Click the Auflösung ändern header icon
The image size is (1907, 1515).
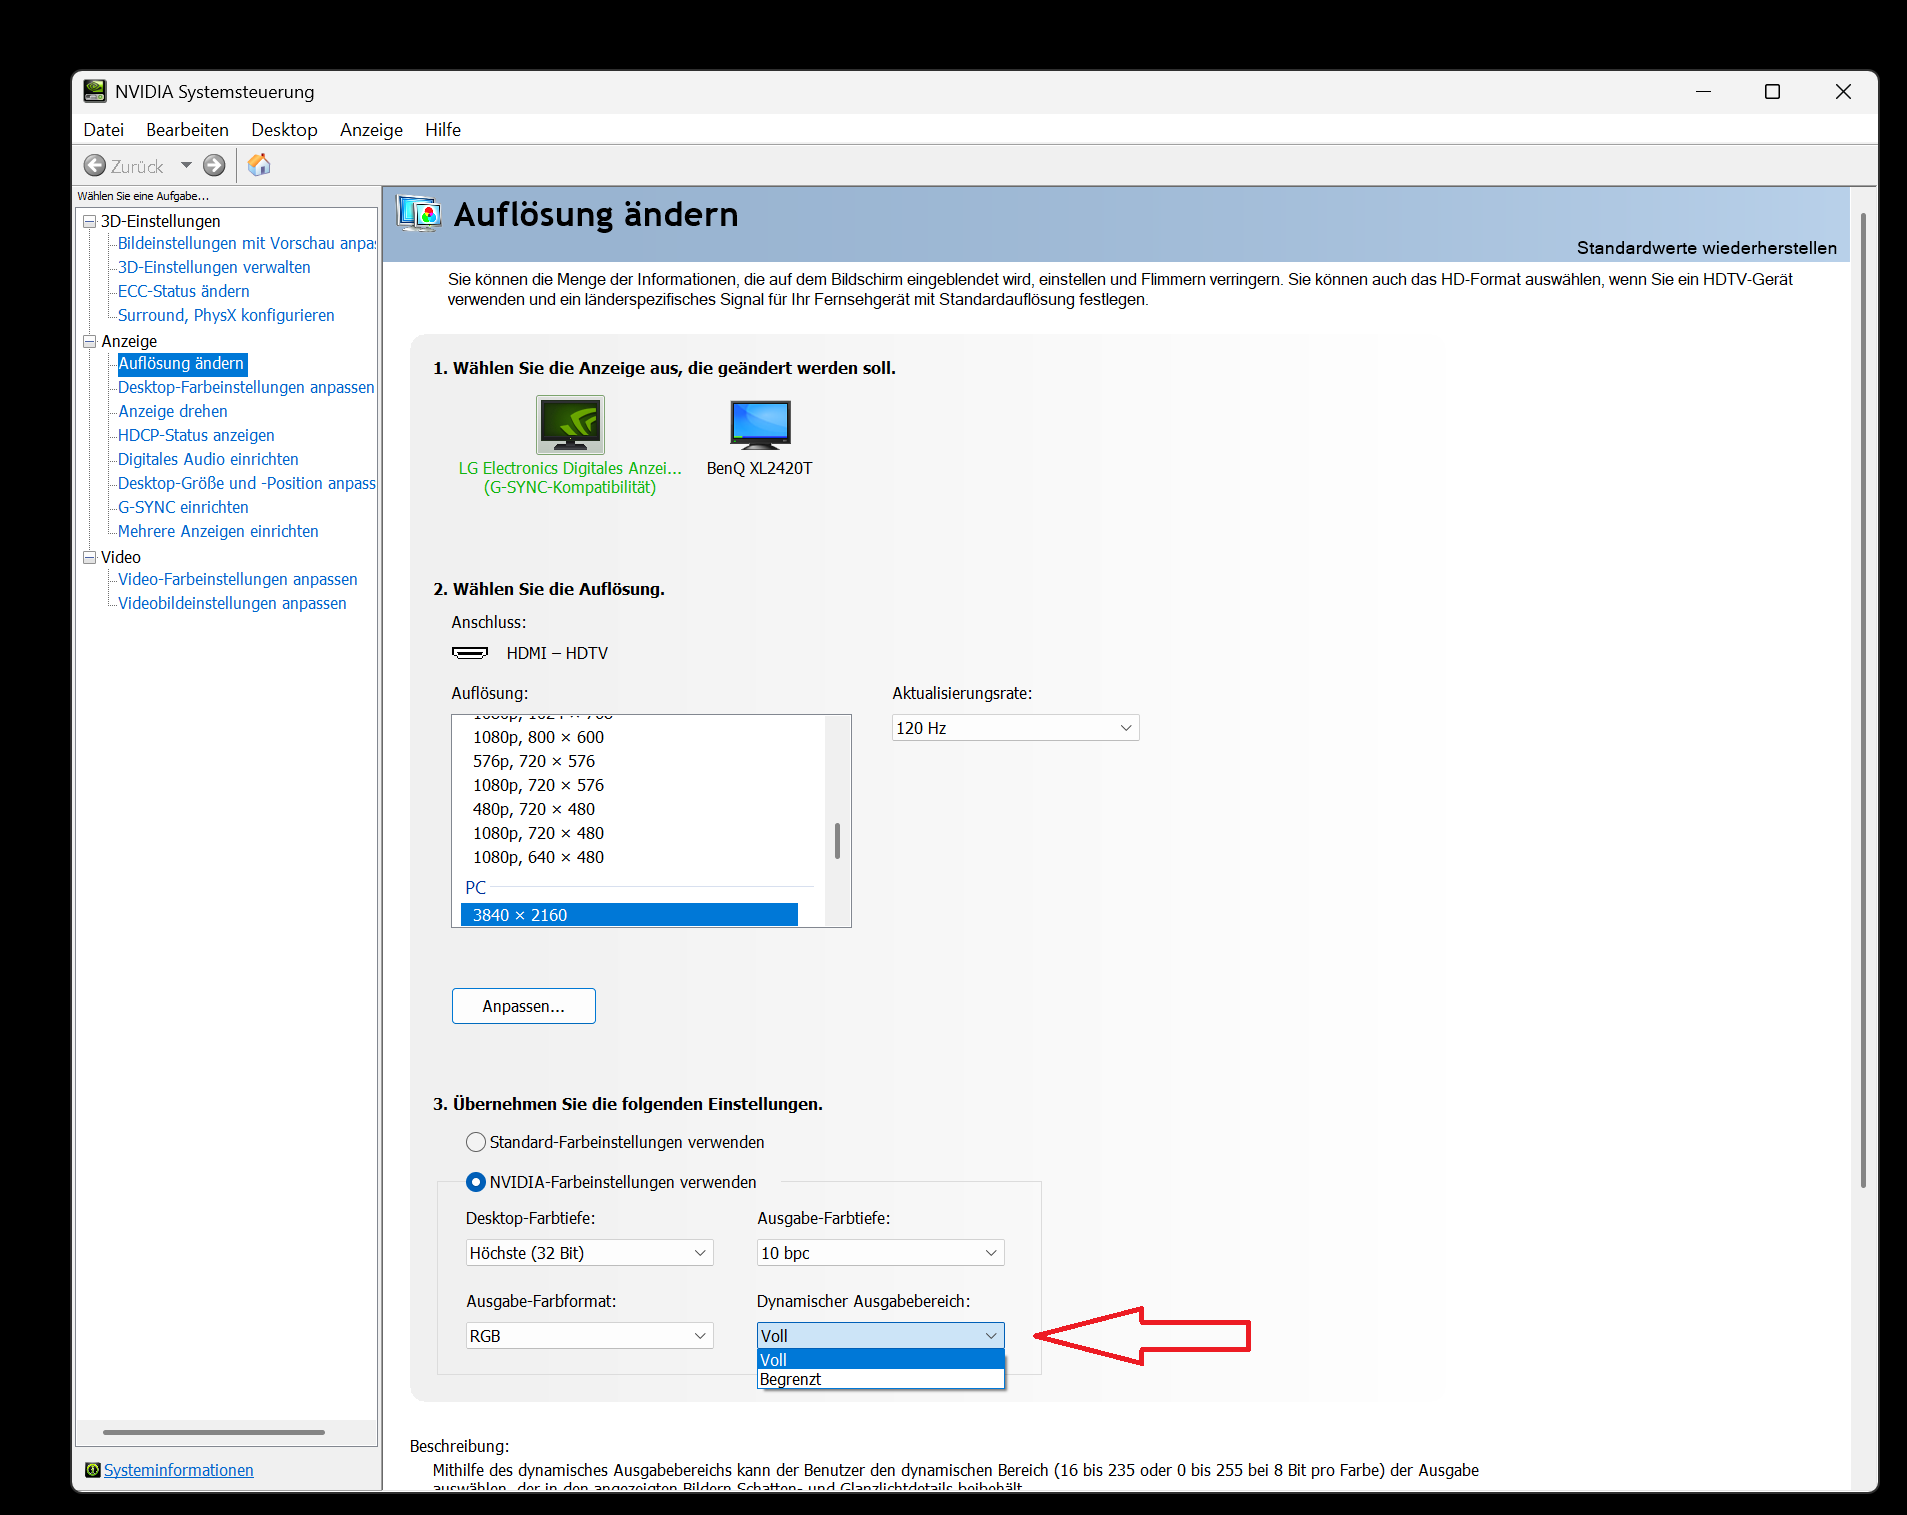[x=418, y=214]
